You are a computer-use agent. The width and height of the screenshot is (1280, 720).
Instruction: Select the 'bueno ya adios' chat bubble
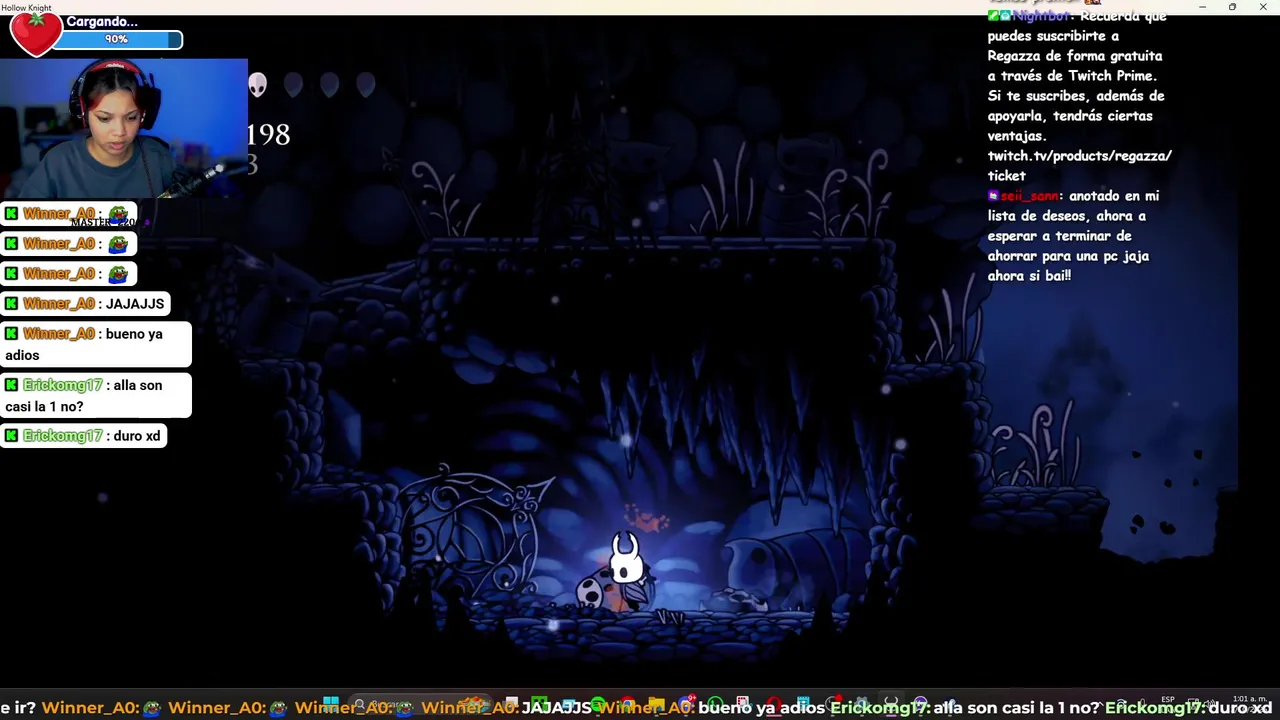95,344
